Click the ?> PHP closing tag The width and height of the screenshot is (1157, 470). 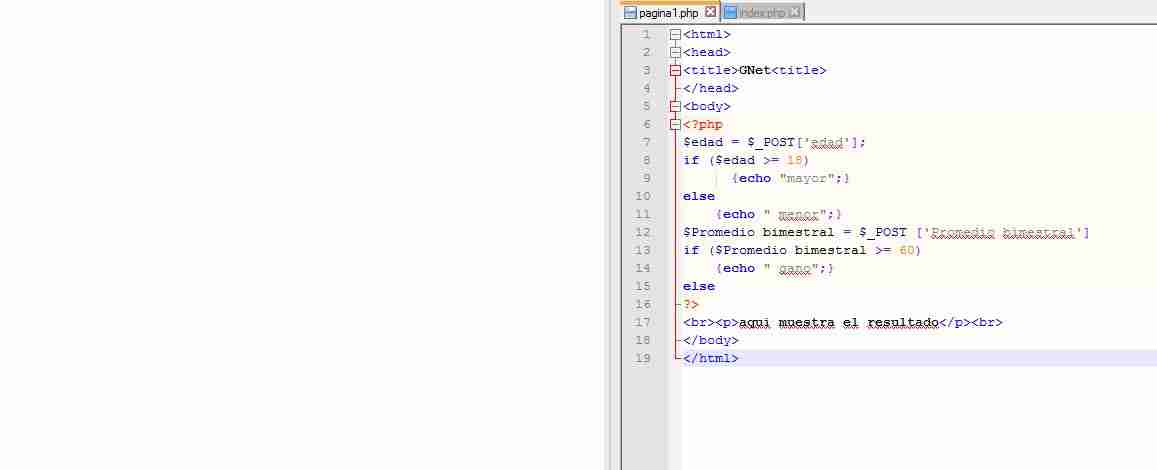click(691, 305)
